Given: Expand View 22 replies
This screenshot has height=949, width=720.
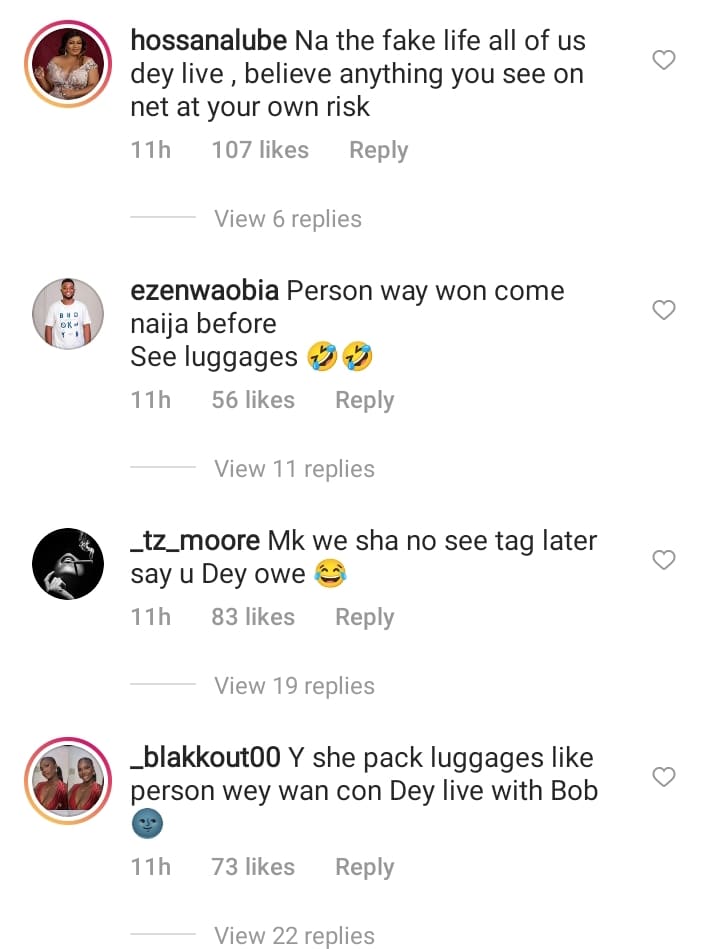Looking at the screenshot, I should tap(295, 936).
